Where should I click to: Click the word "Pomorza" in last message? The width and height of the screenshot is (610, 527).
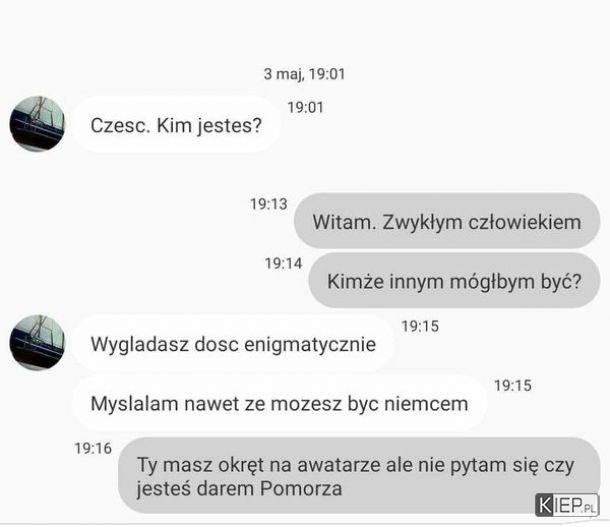(301, 489)
